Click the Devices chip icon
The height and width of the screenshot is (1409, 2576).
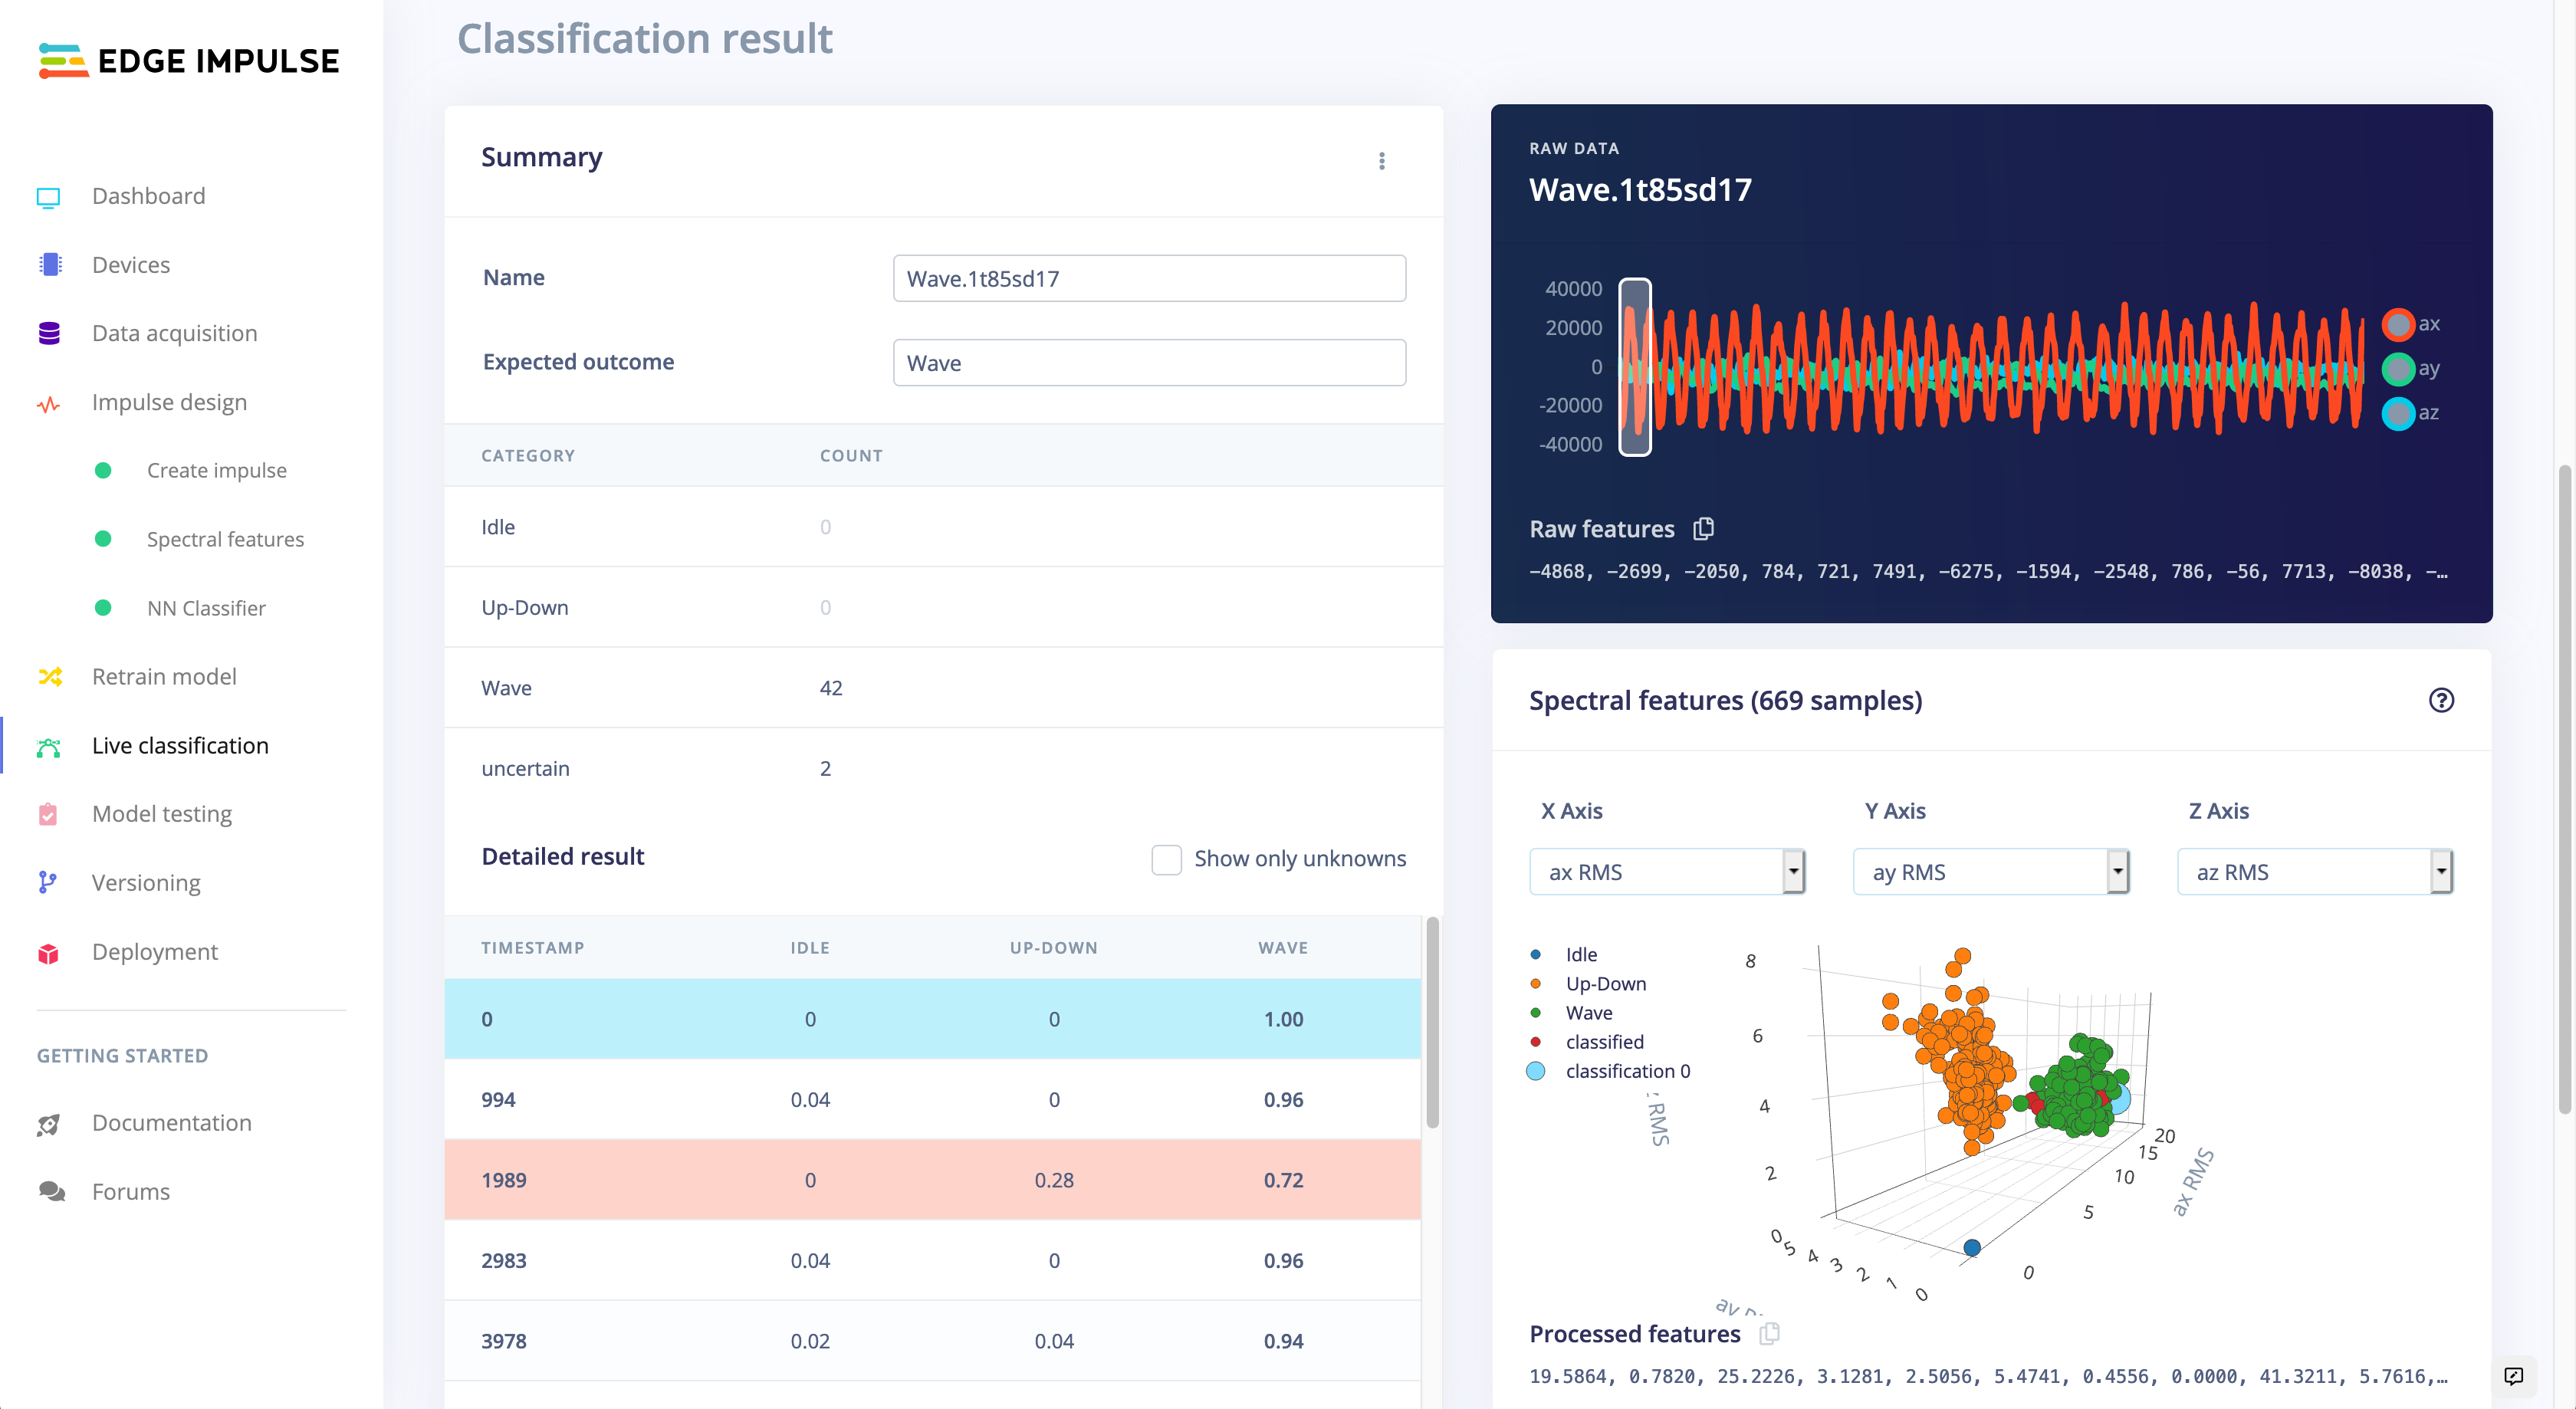[x=49, y=265]
